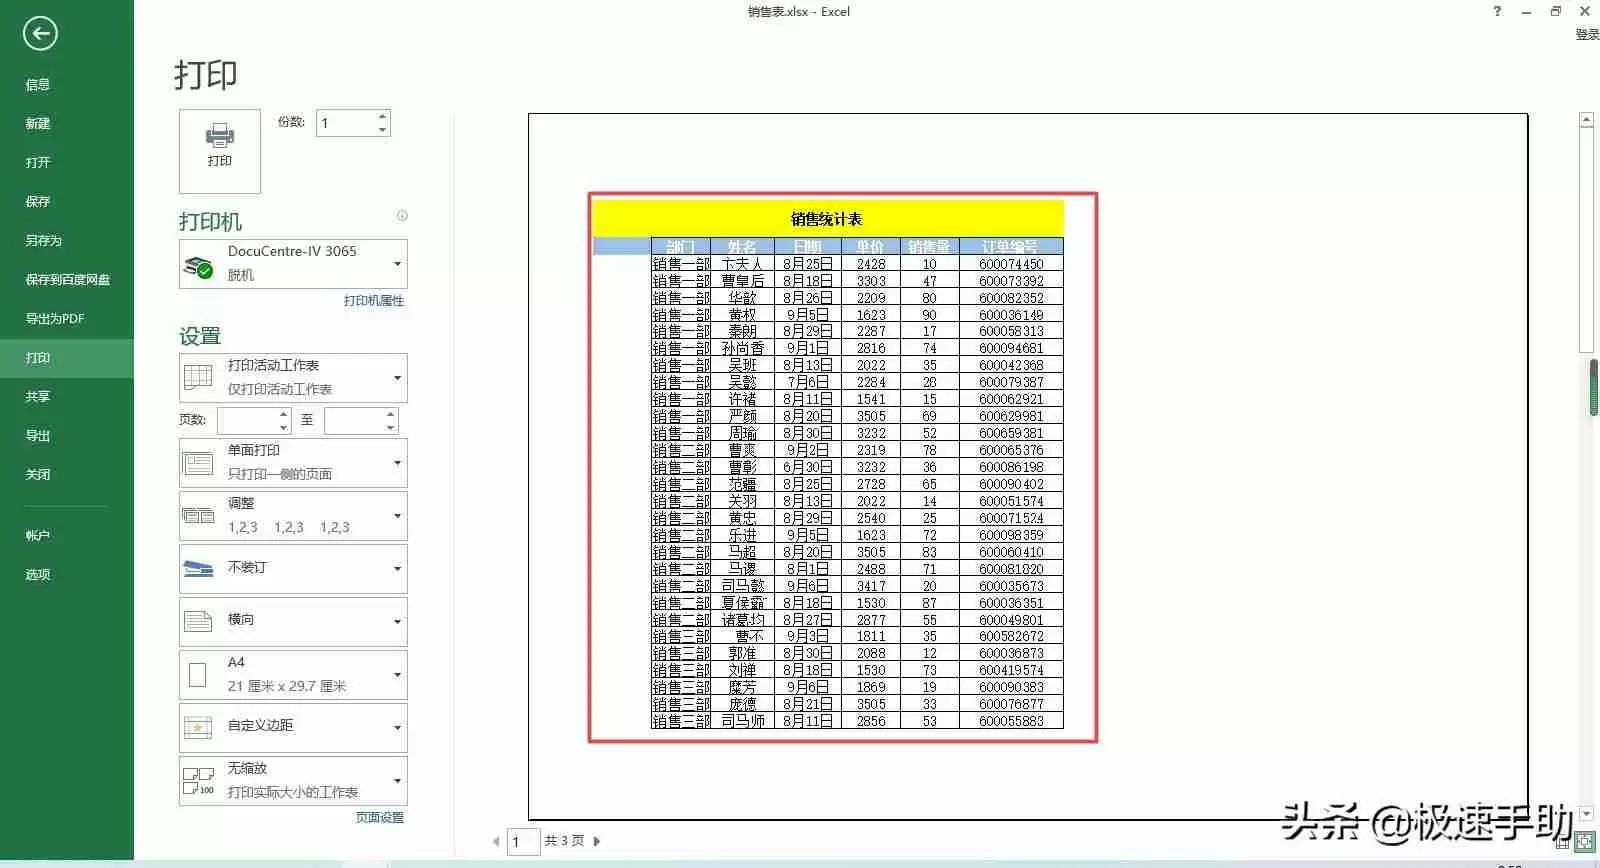Click the printer info icon beside 打印机
Image resolution: width=1600 pixels, height=868 pixels.
coord(402,216)
